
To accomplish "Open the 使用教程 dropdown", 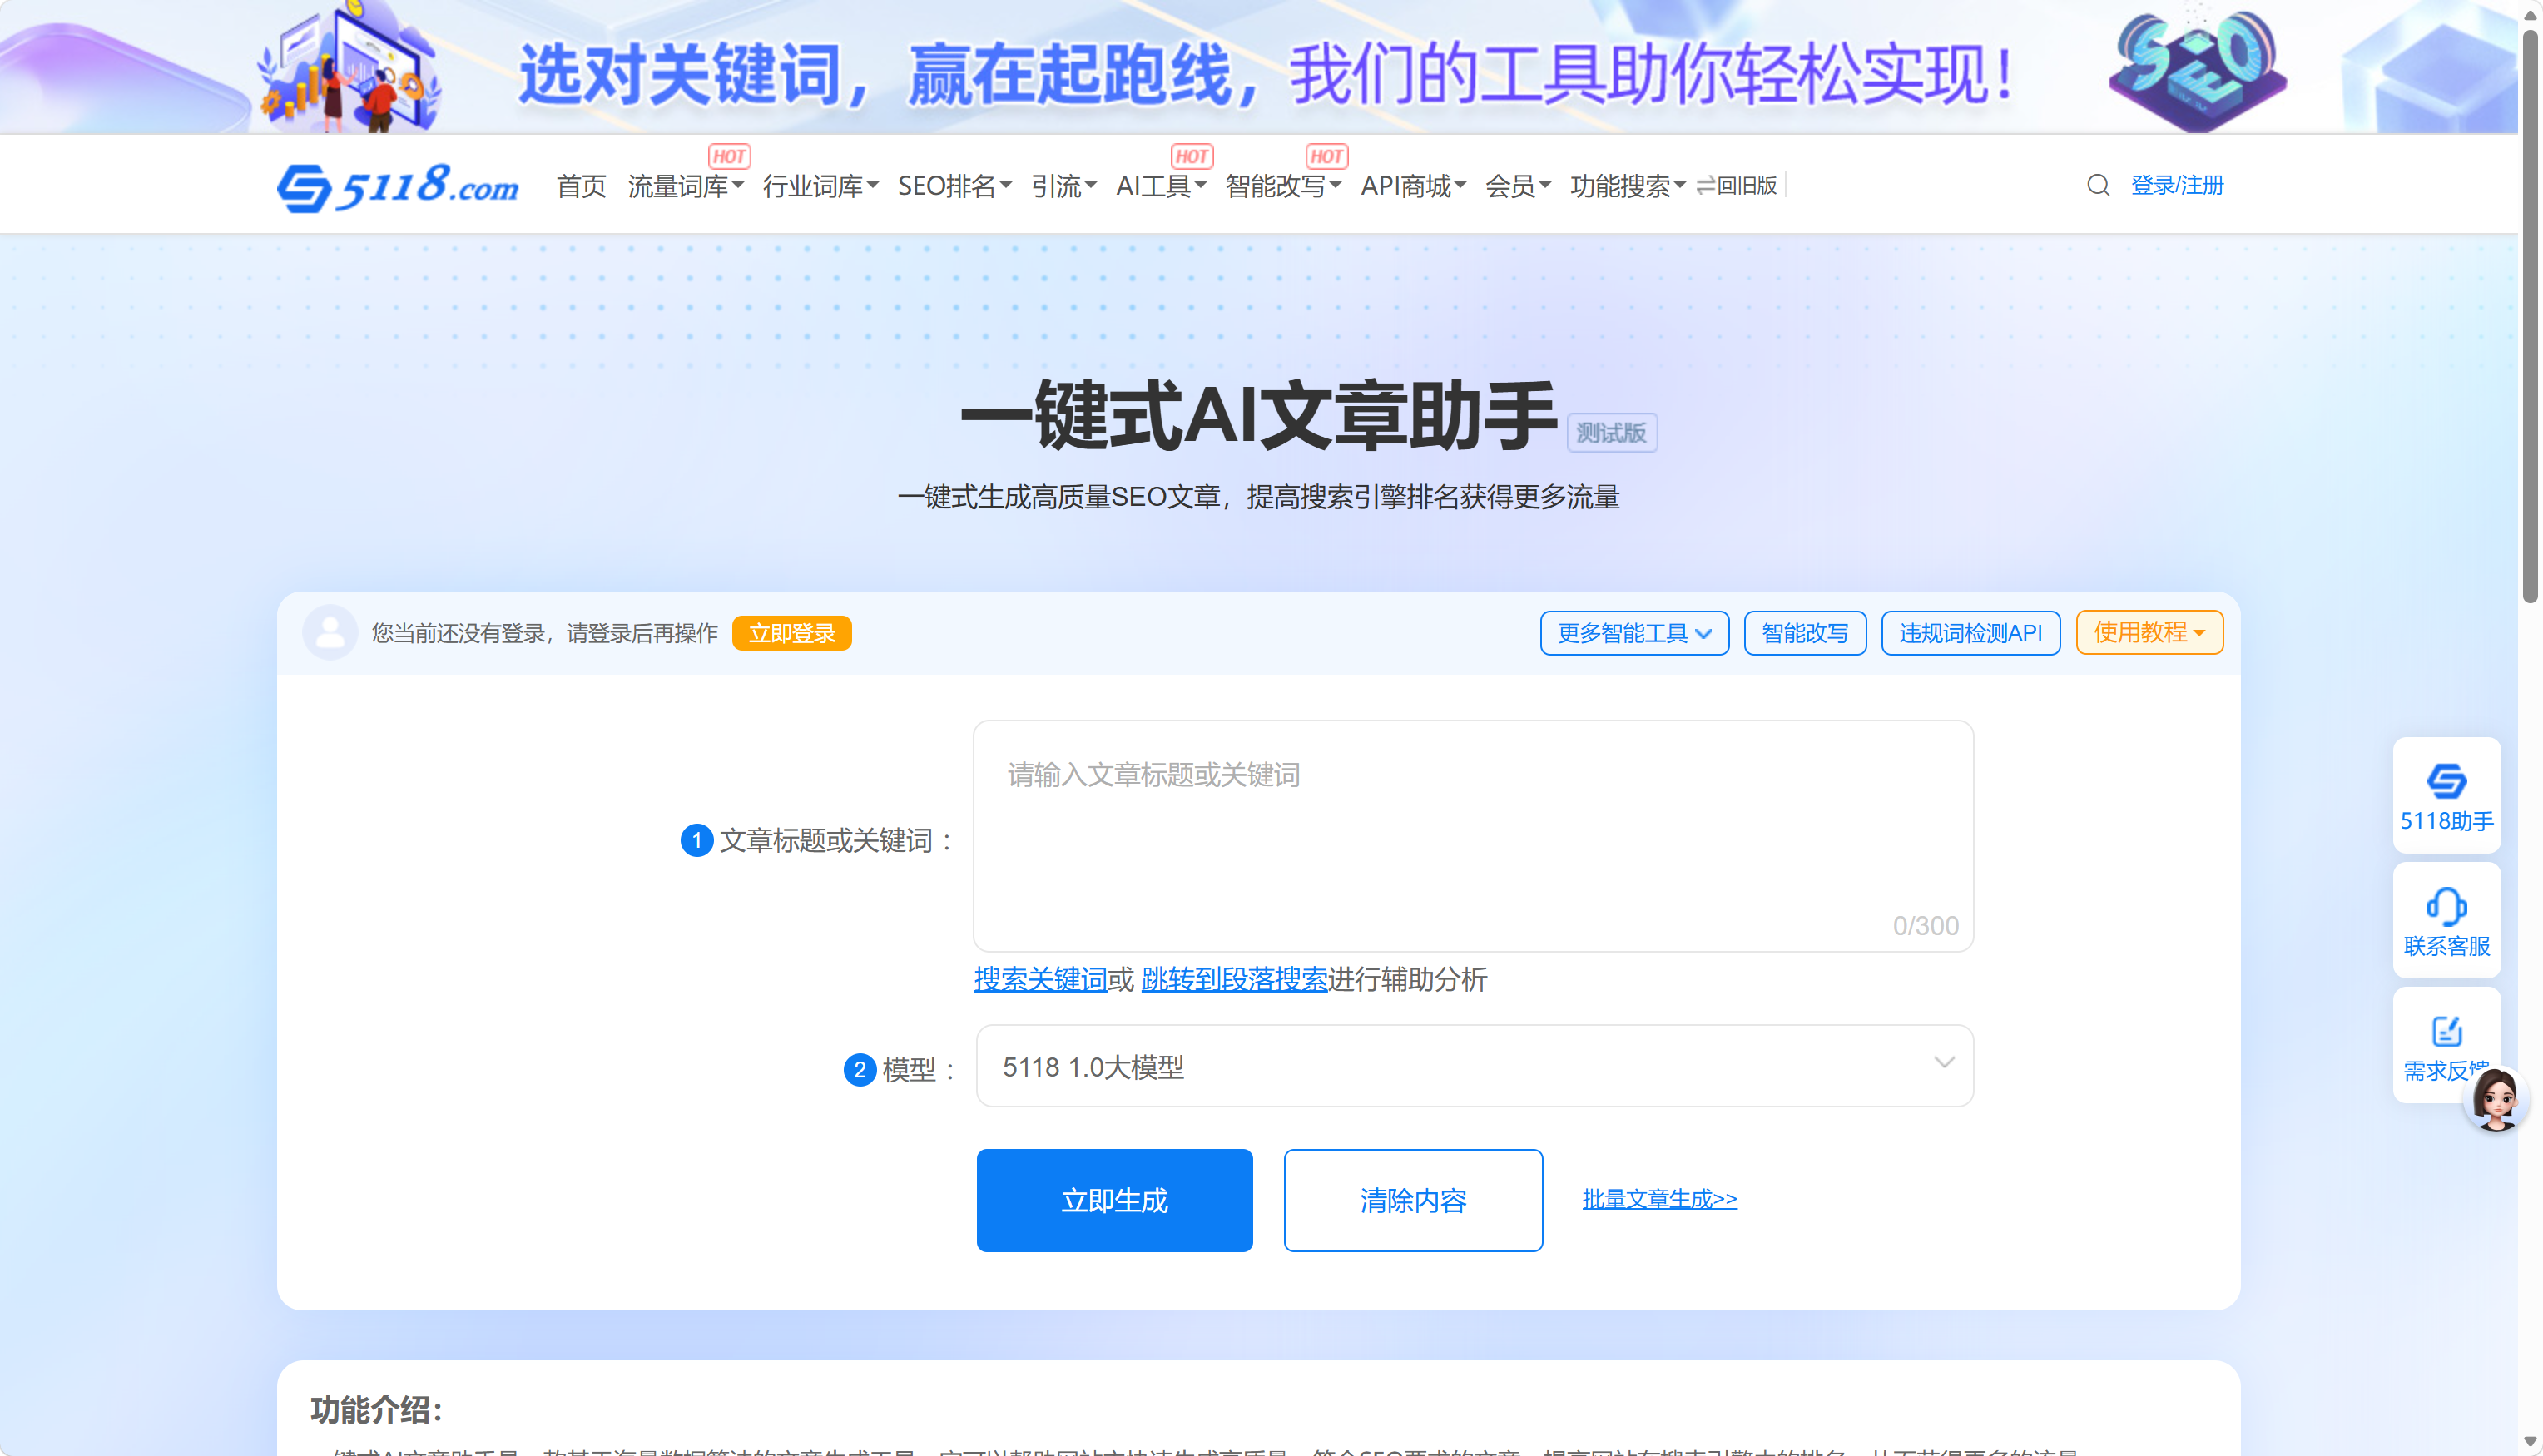I will [2149, 632].
